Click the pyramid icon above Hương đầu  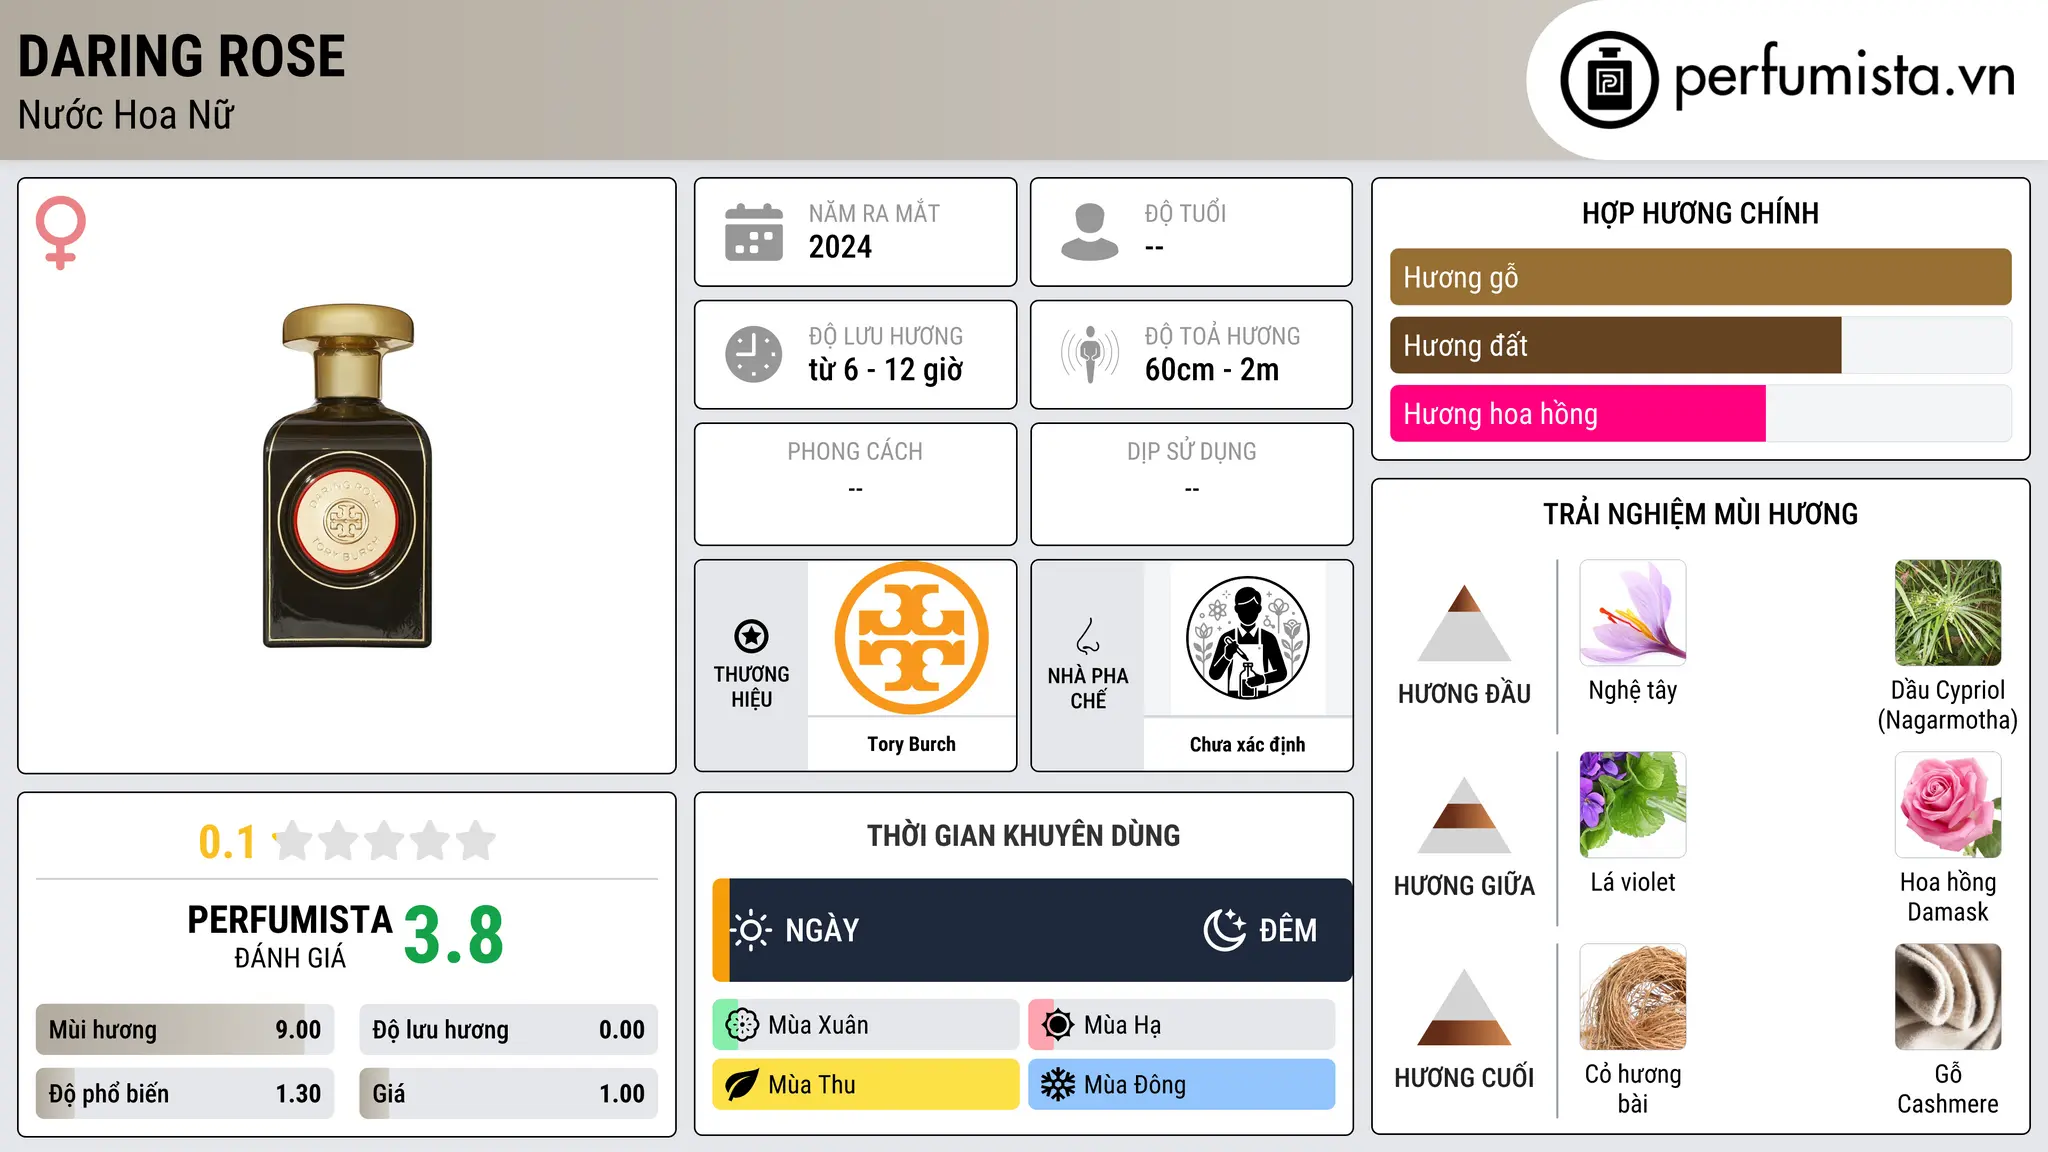click(x=1464, y=623)
